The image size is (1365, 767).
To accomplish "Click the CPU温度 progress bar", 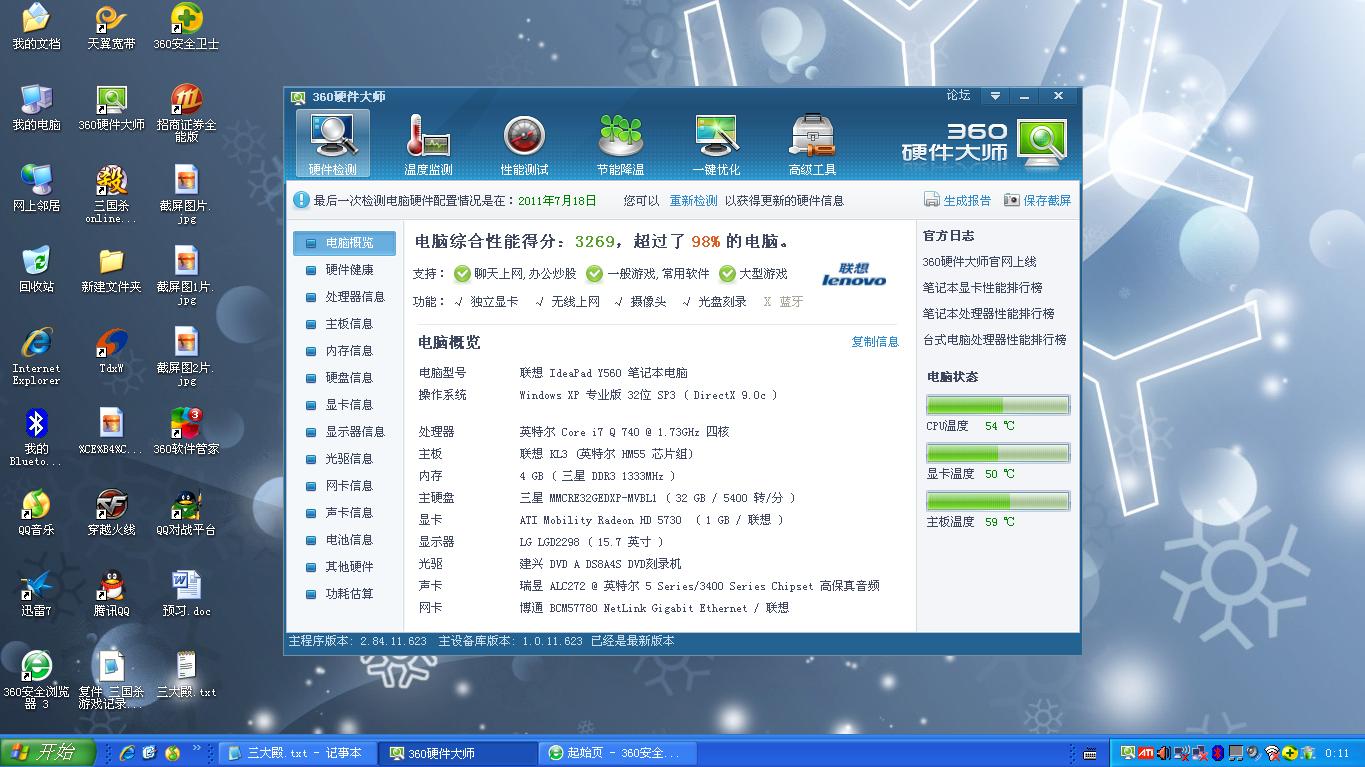I will coord(998,405).
